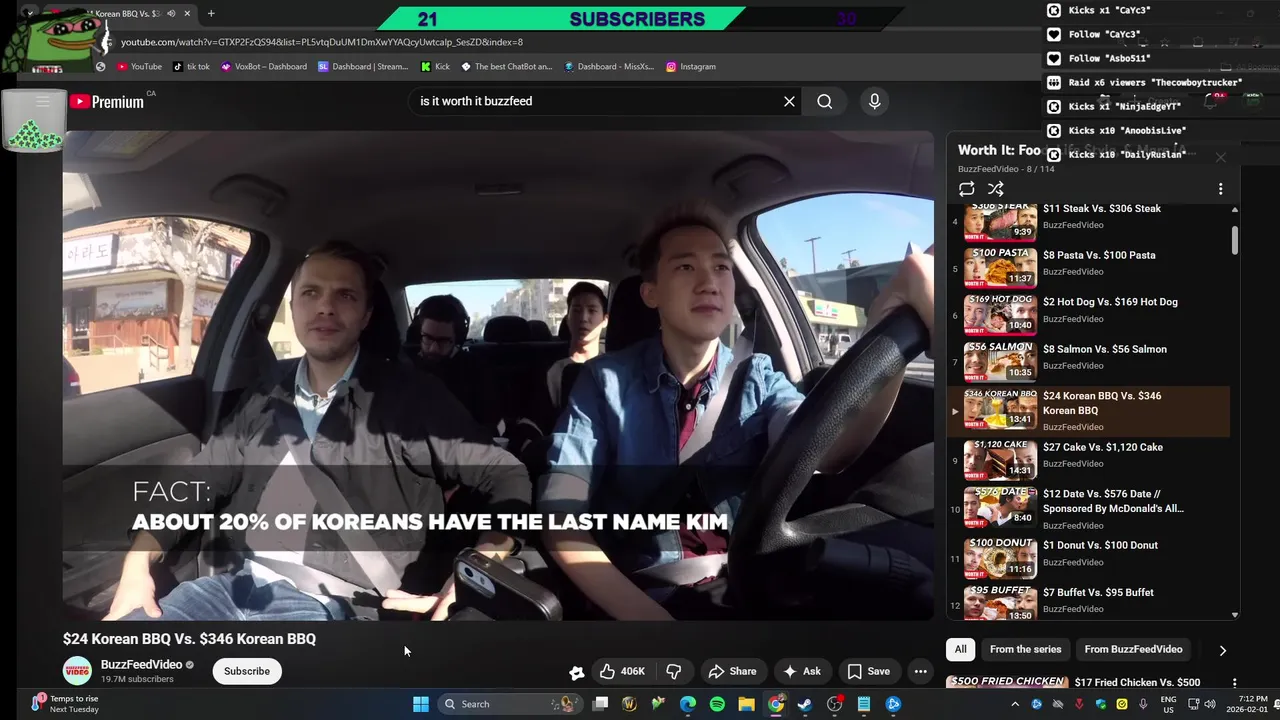The image size is (1280, 720).
Task: Select From BuzzFeedVideo chip
Action: tap(1133, 649)
